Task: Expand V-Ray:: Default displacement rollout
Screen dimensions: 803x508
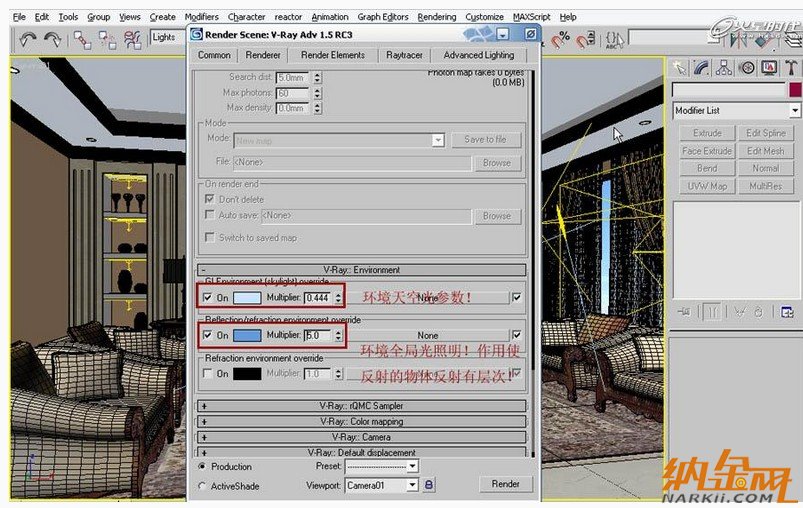Action: point(362,452)
